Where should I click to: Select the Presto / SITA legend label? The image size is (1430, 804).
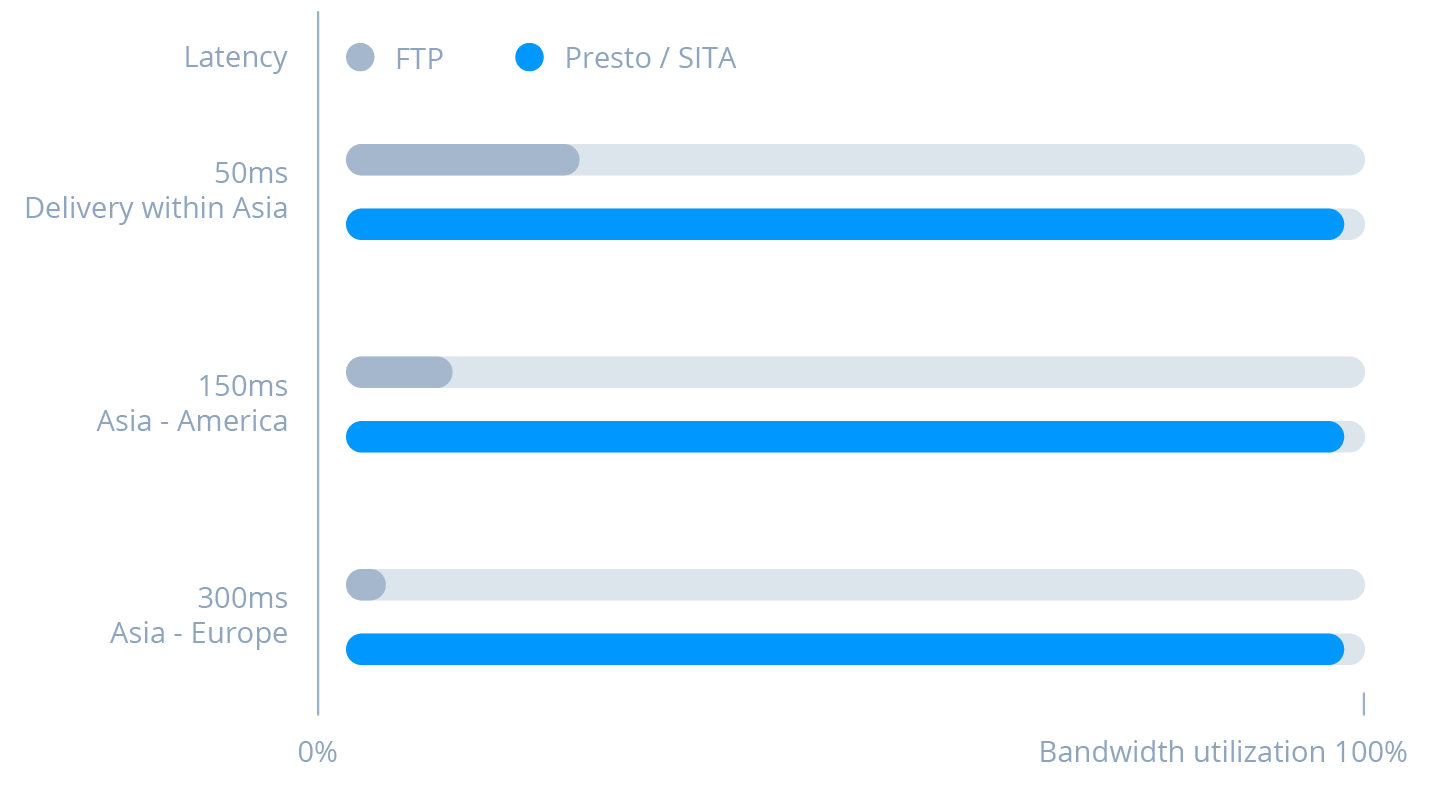[x=650, y=59]
